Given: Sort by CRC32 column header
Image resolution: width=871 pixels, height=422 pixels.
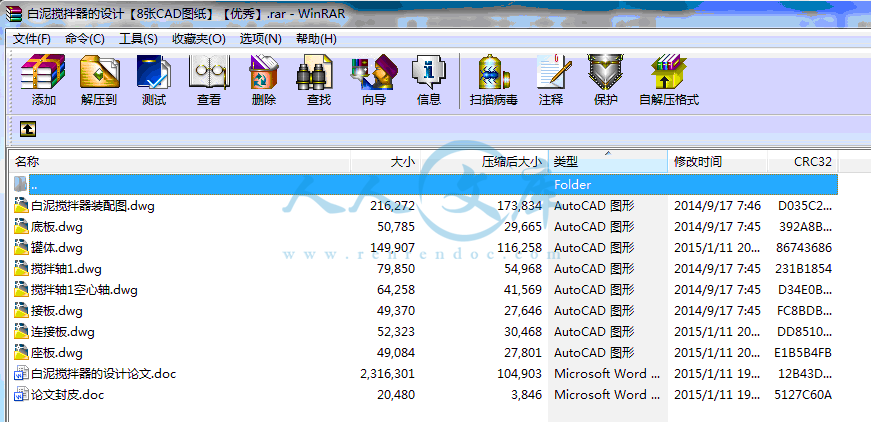Looking at the screenshot, I should [x=803, y=162].
